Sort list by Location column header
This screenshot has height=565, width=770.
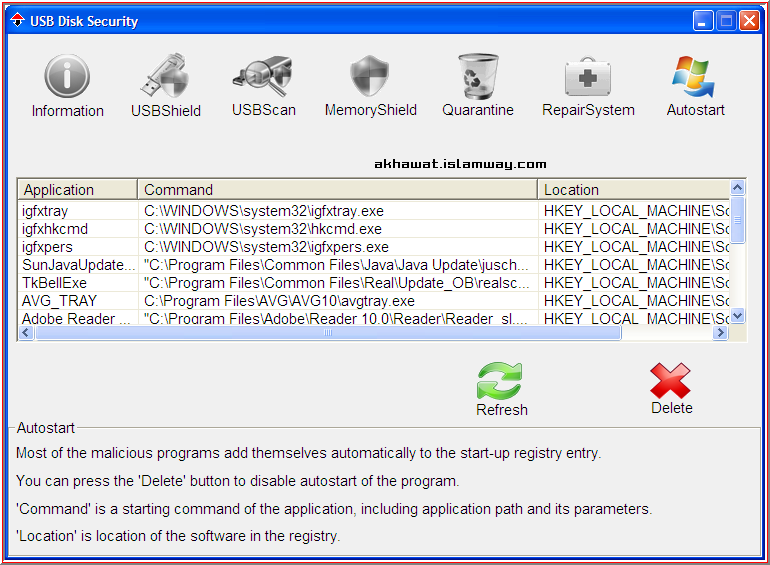[633, 189]
